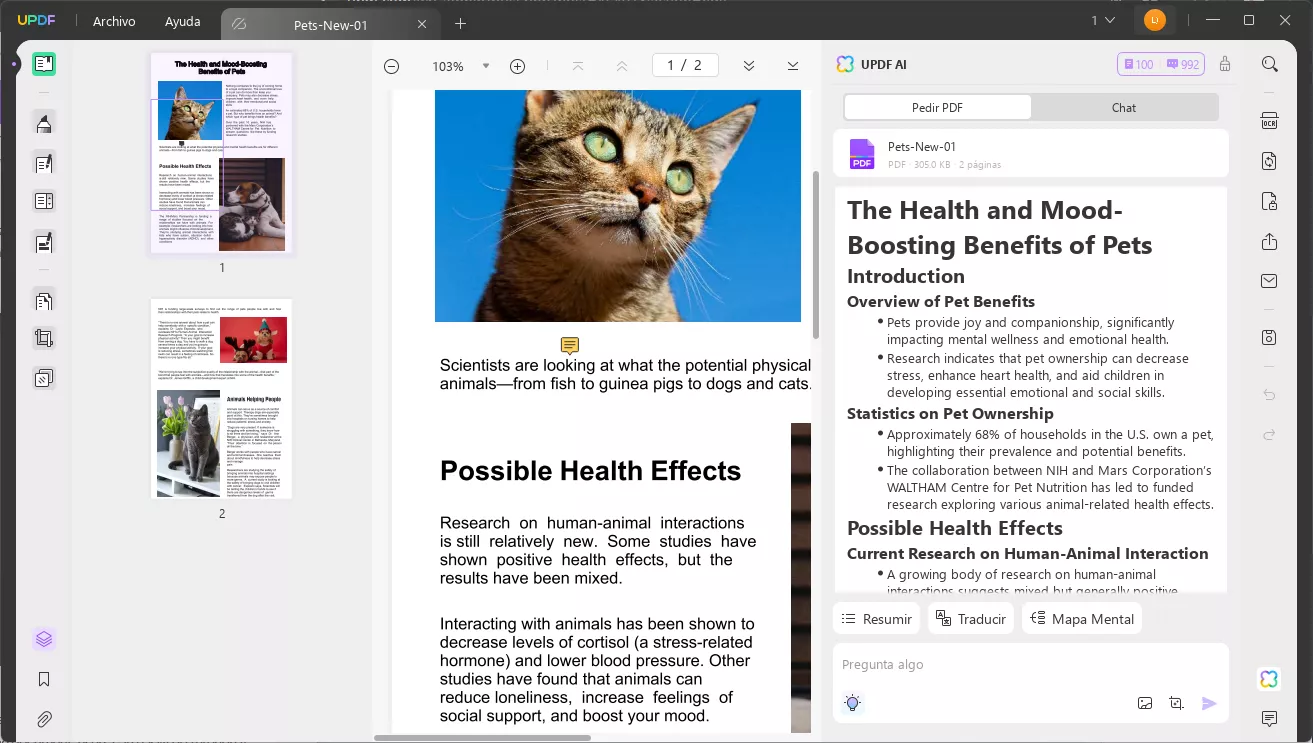Select the page 2 thumbnail

click(x=222, y=398)
